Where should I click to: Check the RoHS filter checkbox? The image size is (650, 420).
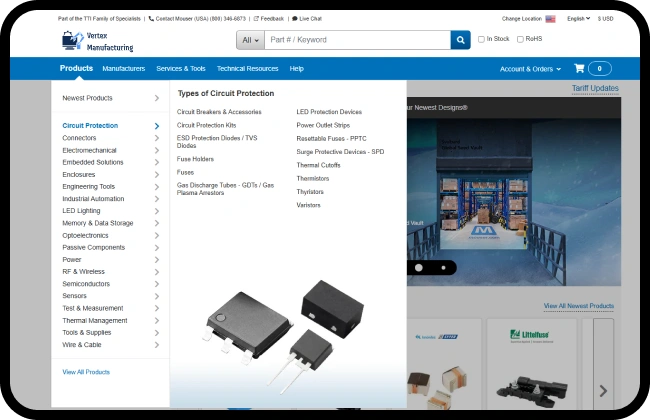[520, 39]
